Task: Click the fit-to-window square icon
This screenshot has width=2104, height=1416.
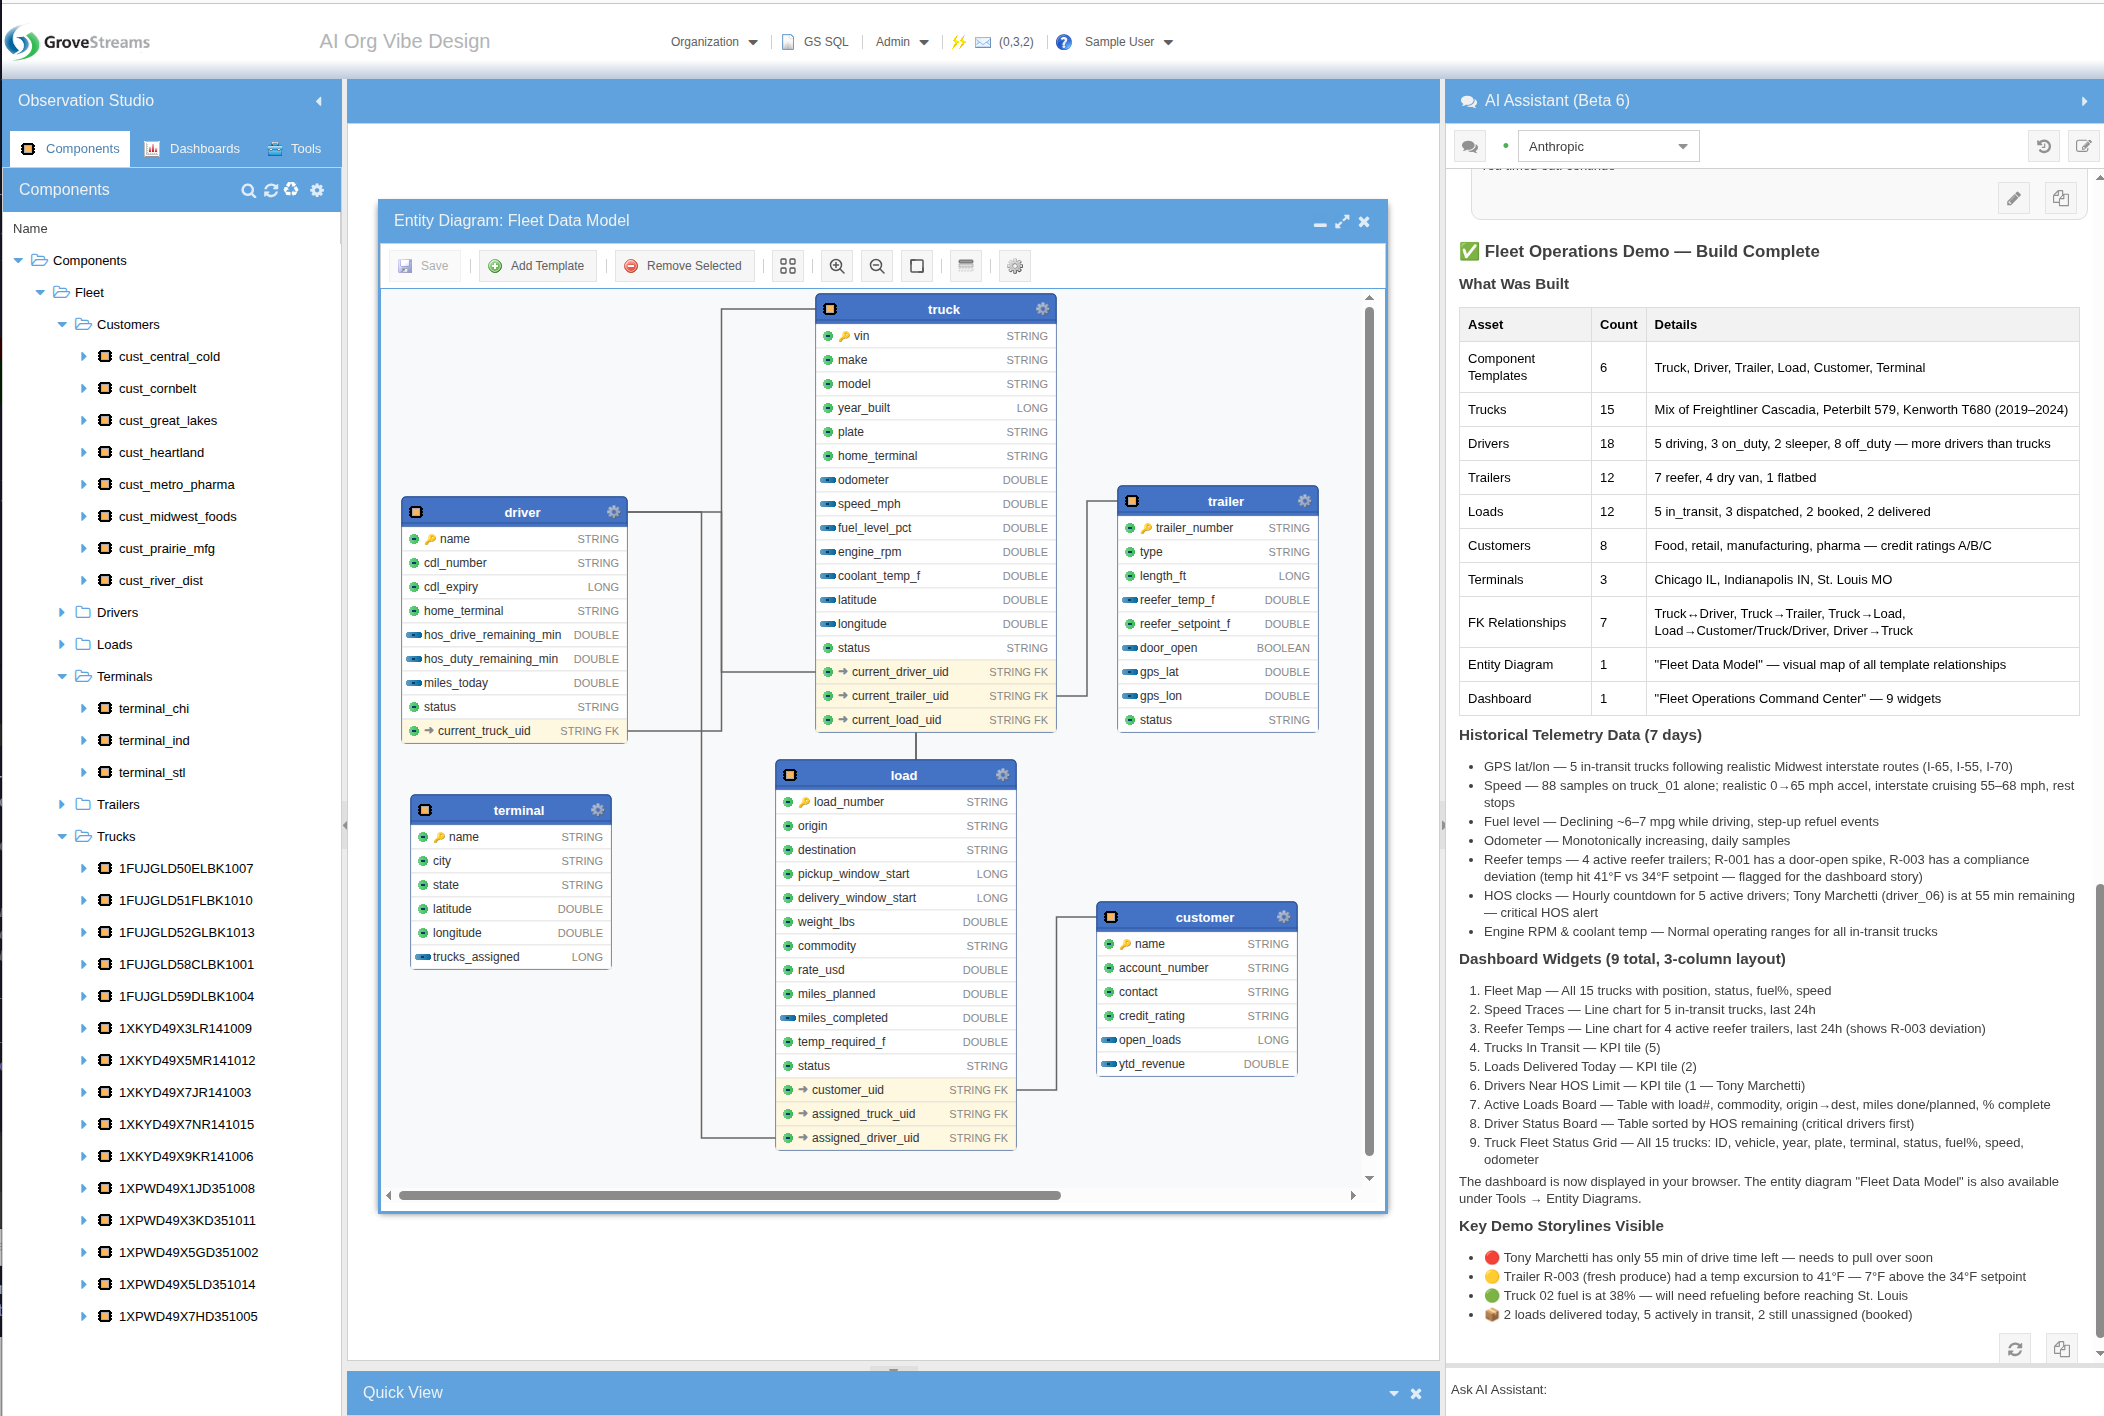Action: [x=917, y=266]
